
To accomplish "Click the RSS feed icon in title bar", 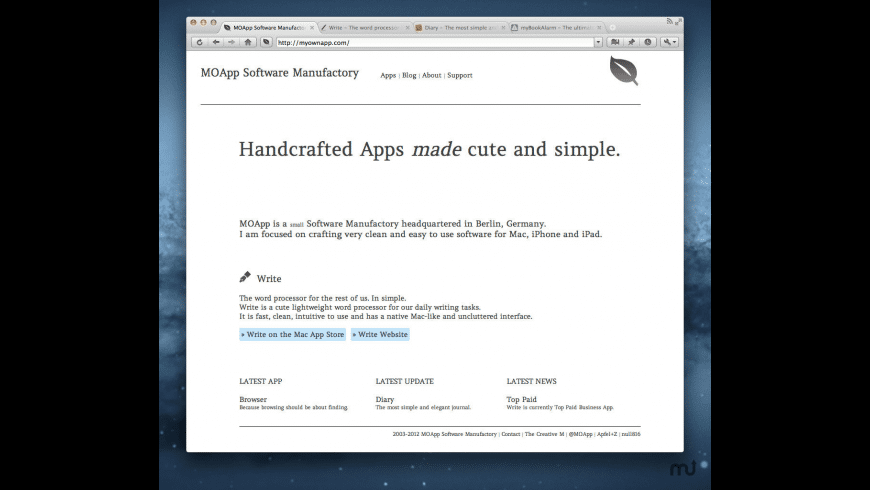I will click(670, 21).
